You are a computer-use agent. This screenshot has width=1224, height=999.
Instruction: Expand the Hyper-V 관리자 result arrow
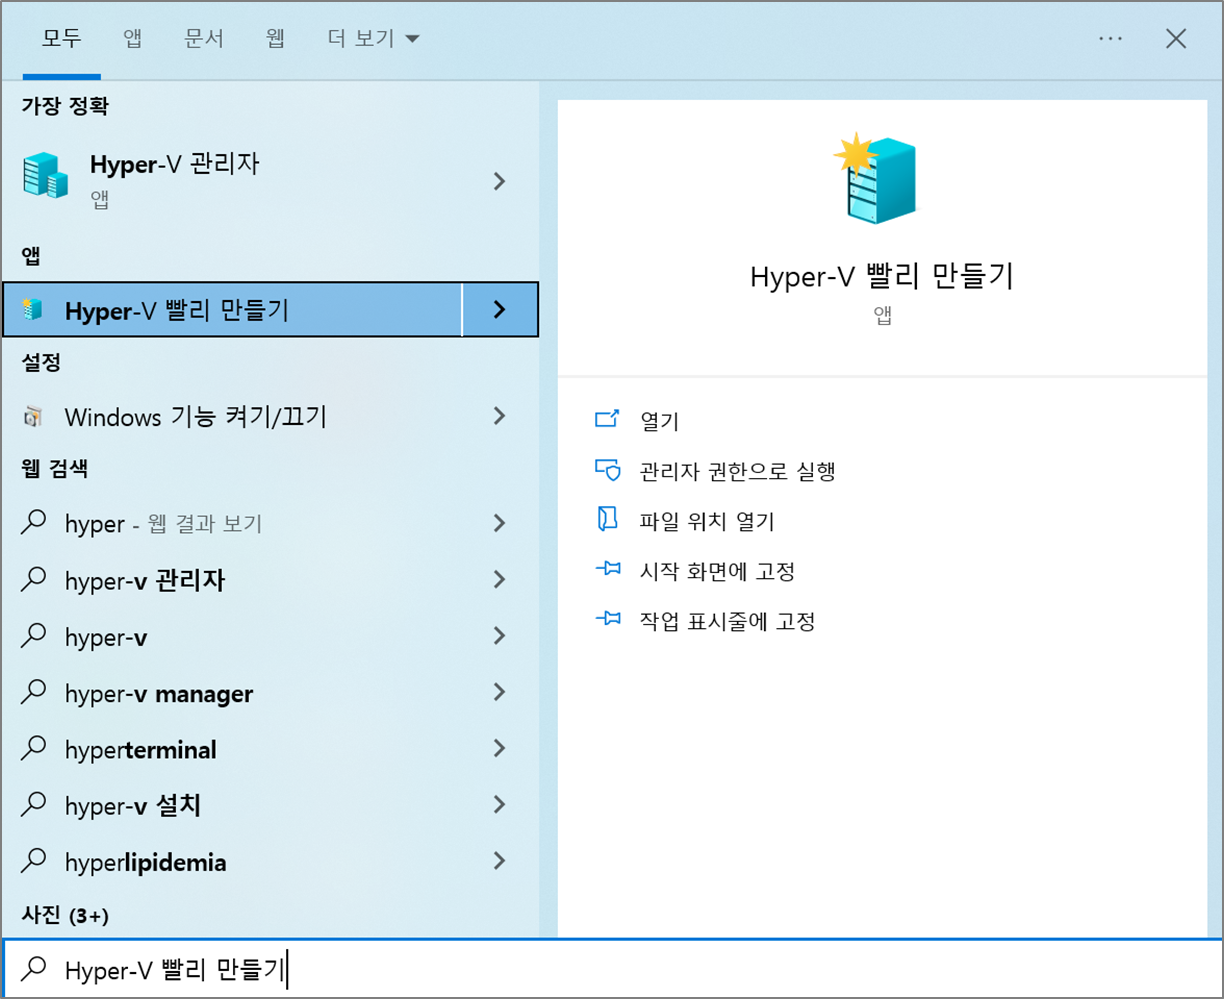(x=500, y=181)
